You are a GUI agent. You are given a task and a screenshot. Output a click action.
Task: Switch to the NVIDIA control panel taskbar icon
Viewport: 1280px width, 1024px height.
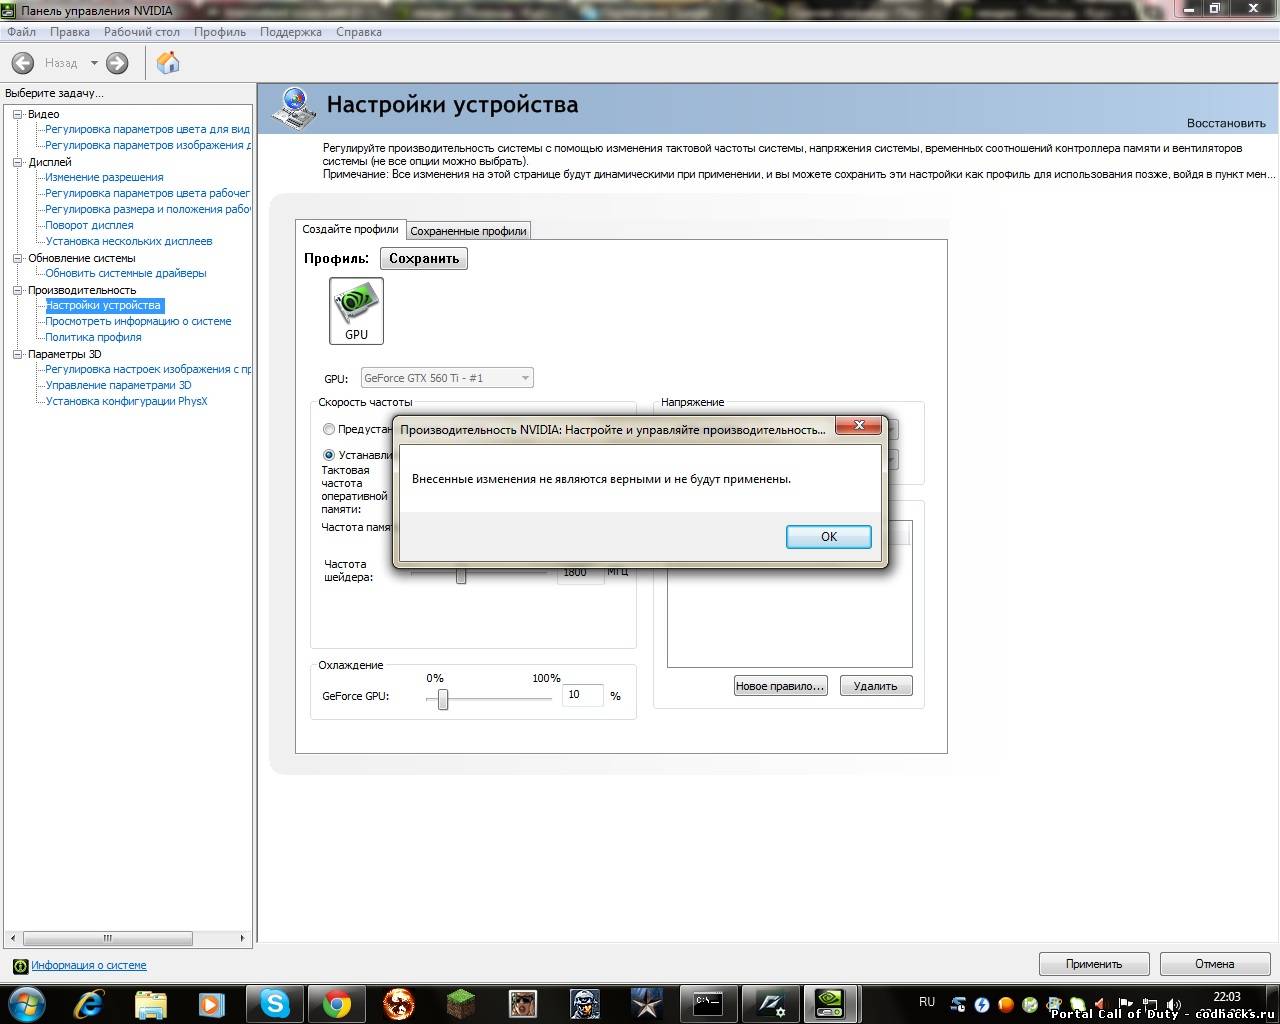click(x=831, y=1003)
